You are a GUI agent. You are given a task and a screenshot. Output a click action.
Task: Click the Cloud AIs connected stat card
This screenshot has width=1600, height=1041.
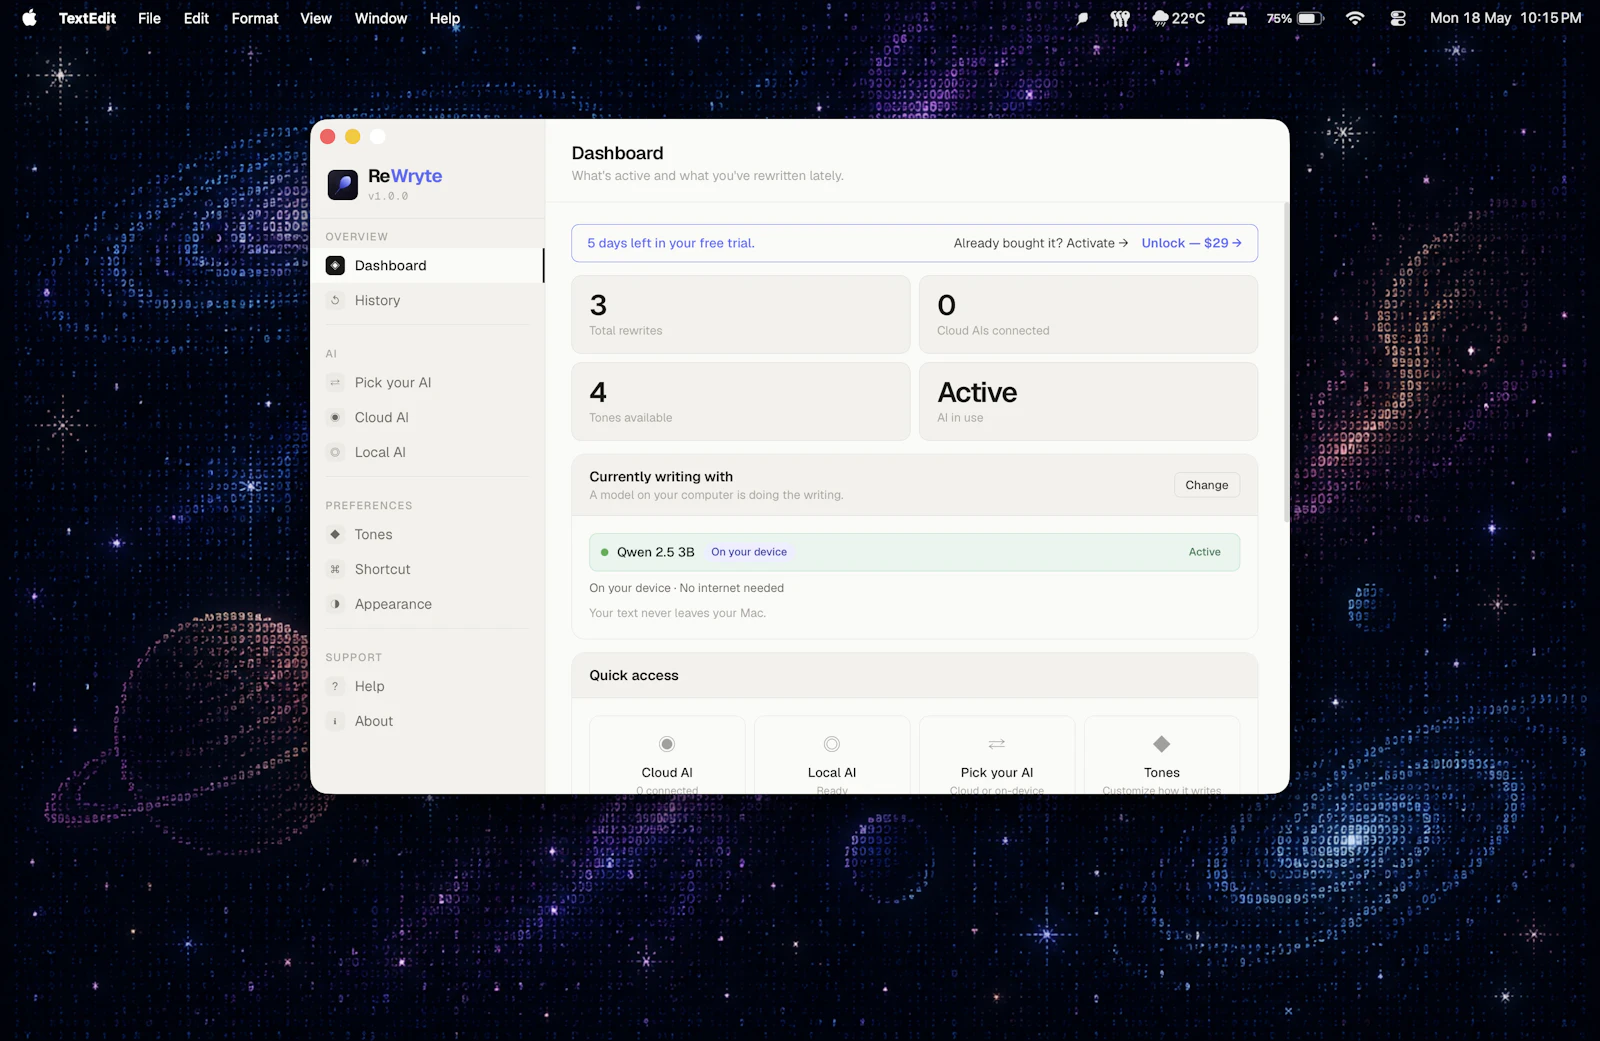point(1088,314)
